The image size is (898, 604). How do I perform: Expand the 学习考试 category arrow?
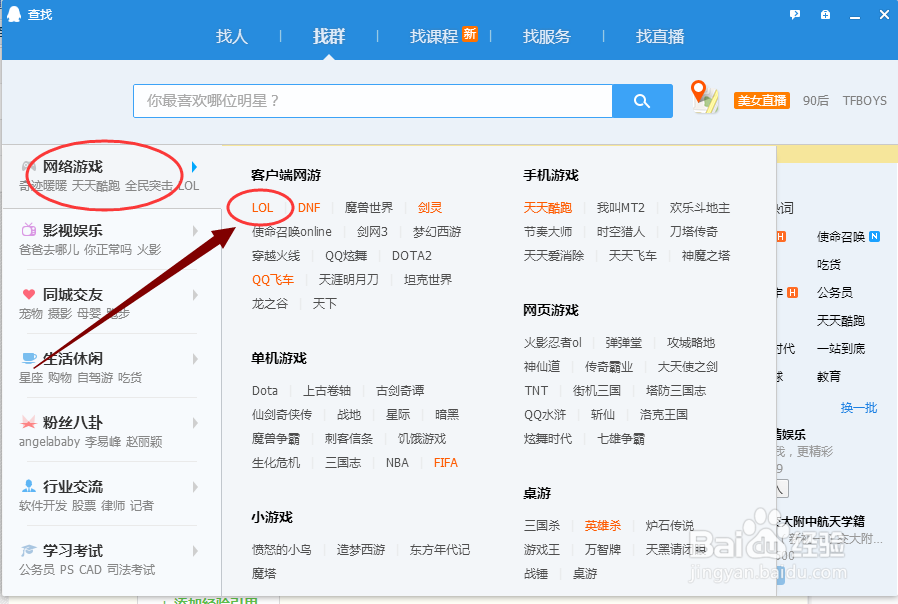pos(195,551)
